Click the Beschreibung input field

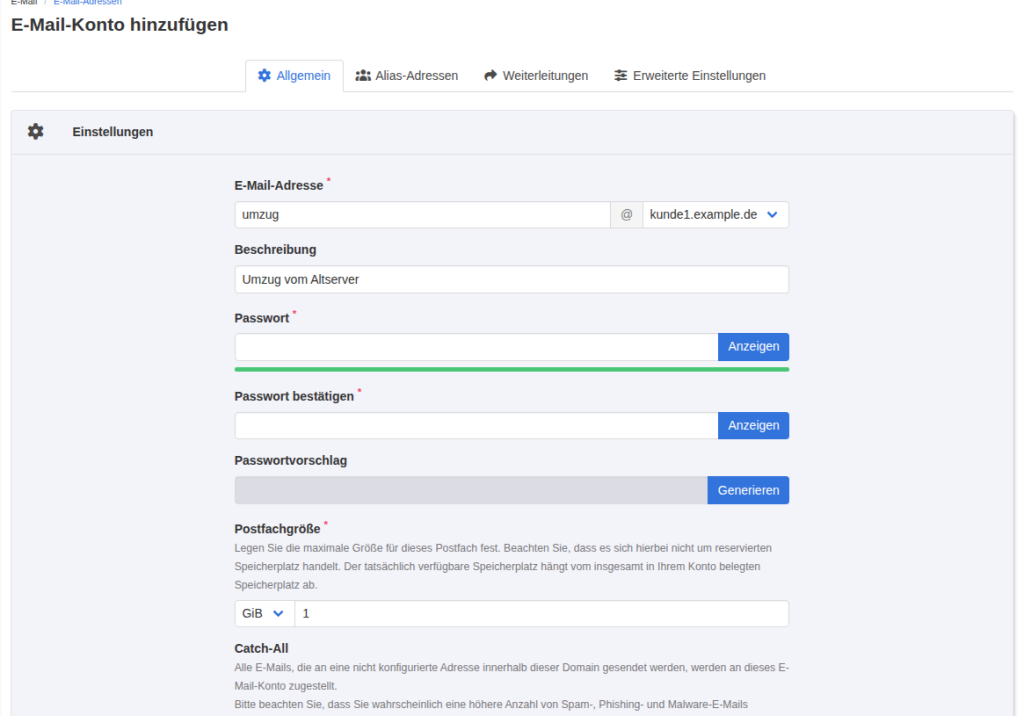point(511,280)
